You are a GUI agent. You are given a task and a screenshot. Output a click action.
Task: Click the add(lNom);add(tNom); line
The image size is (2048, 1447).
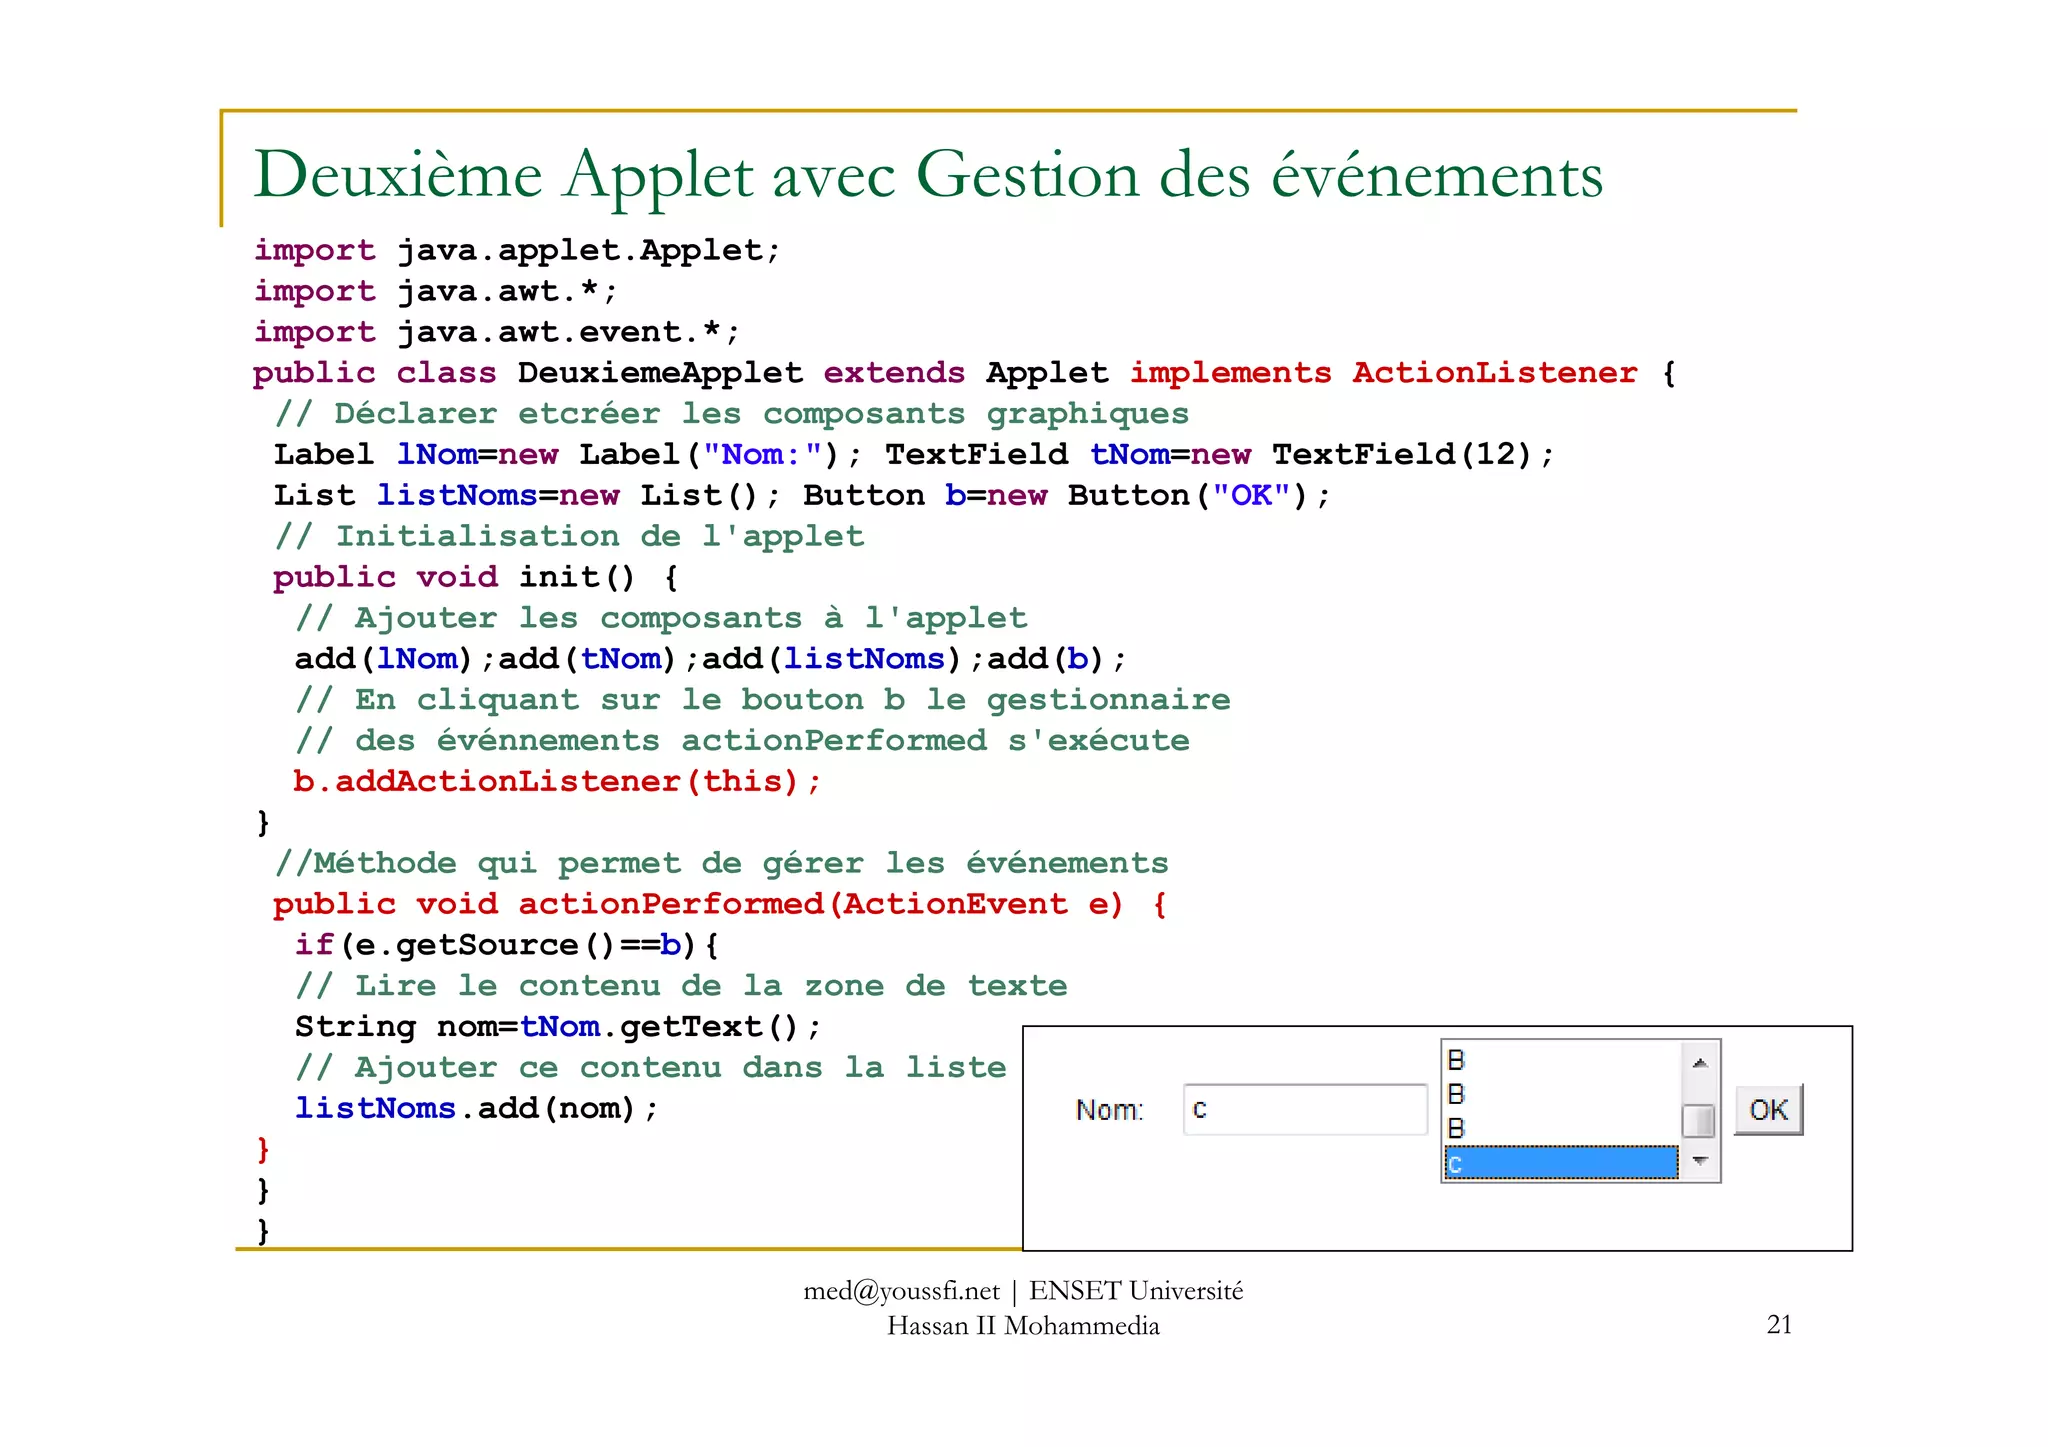point(710,659)
